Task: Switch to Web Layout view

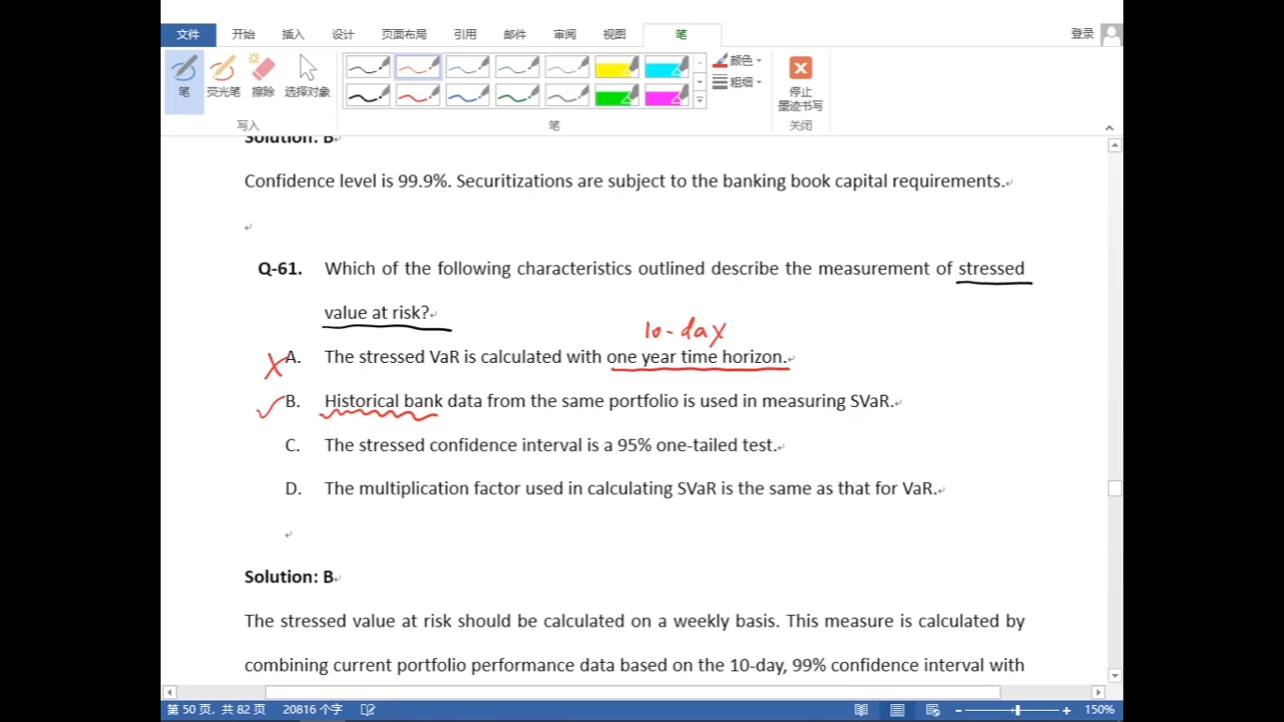Action: pos(933,710)
